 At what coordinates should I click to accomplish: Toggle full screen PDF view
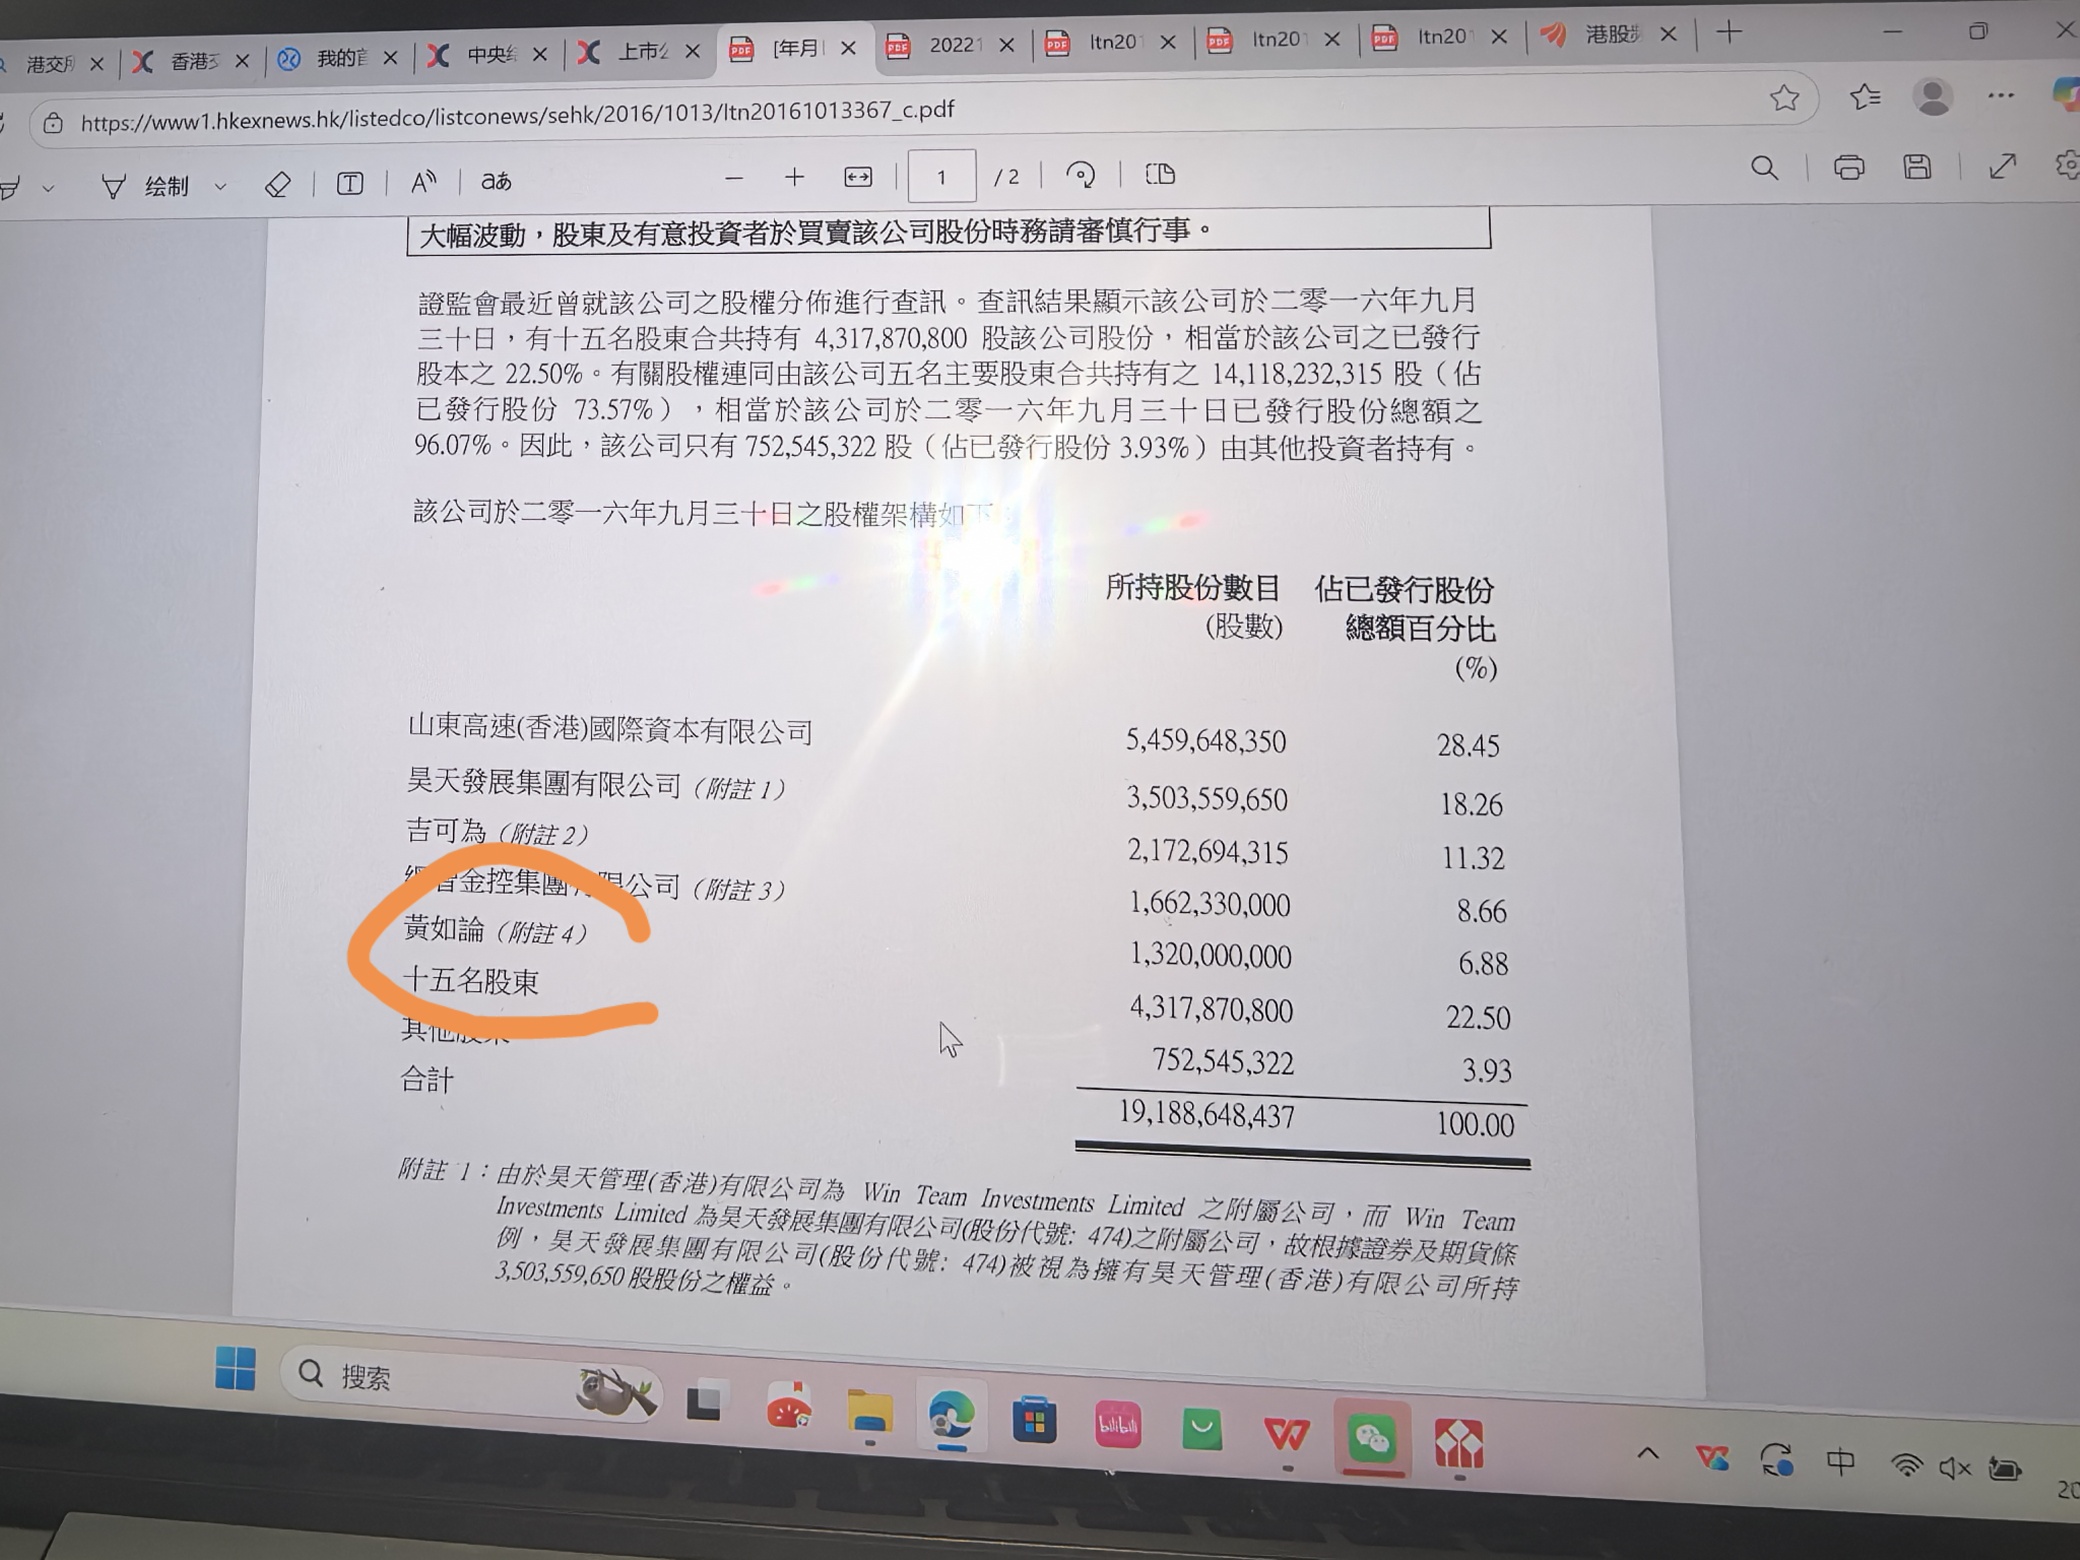point(2001,167)
